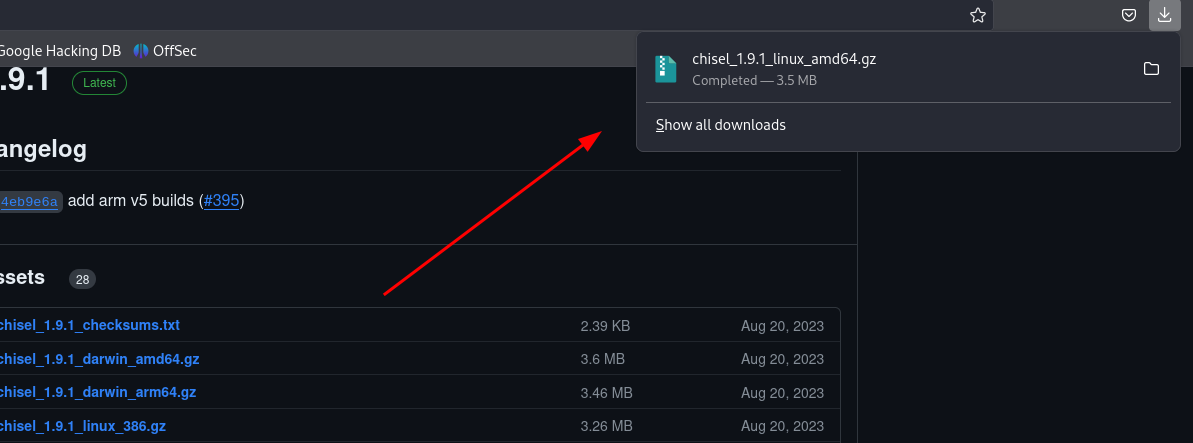Viewport: 1193px width, 443px height.
Task: Select Show all downloads
Action: pyautogui.click(x=721, y=125)
